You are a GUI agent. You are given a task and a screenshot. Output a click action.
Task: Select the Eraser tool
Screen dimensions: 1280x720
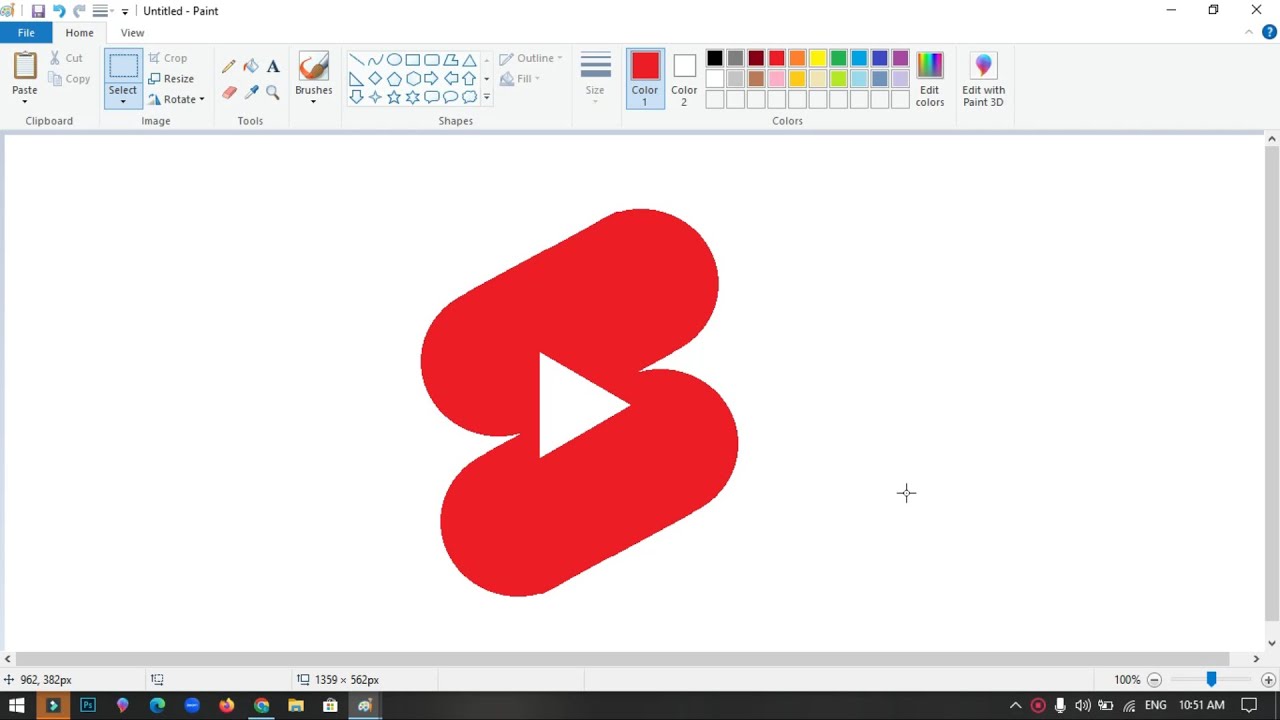tap(229, 92)
